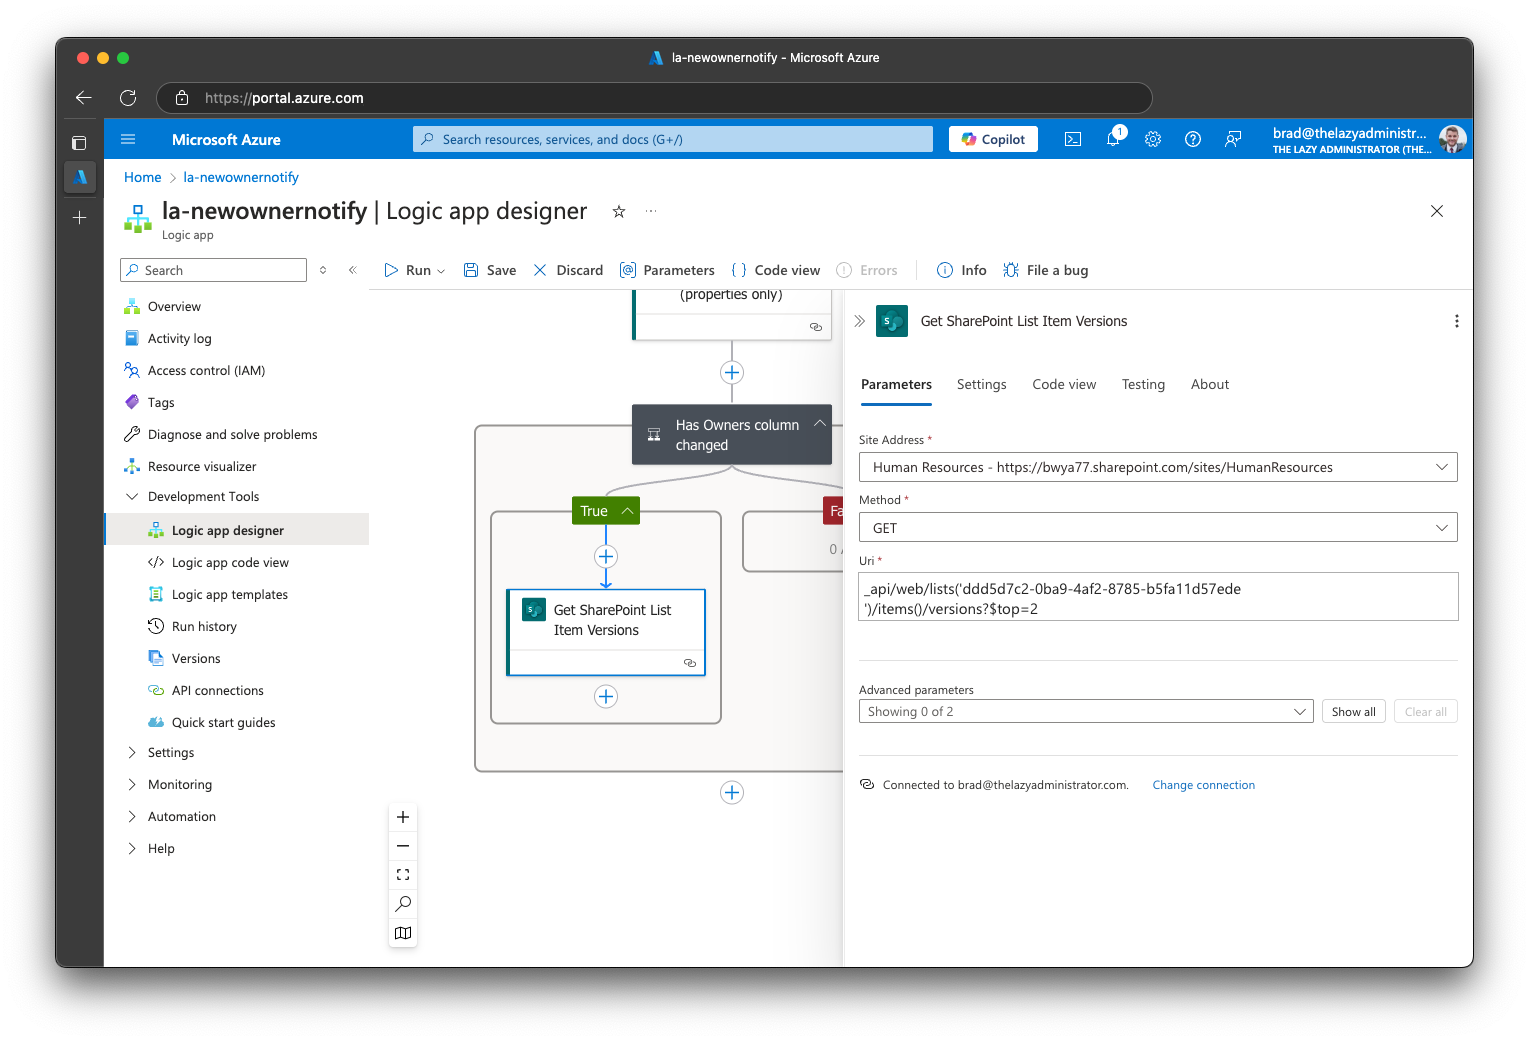This screenshot has height=1041, width=1529.
Task: Click File a bug
Action: click(1045, 270)
